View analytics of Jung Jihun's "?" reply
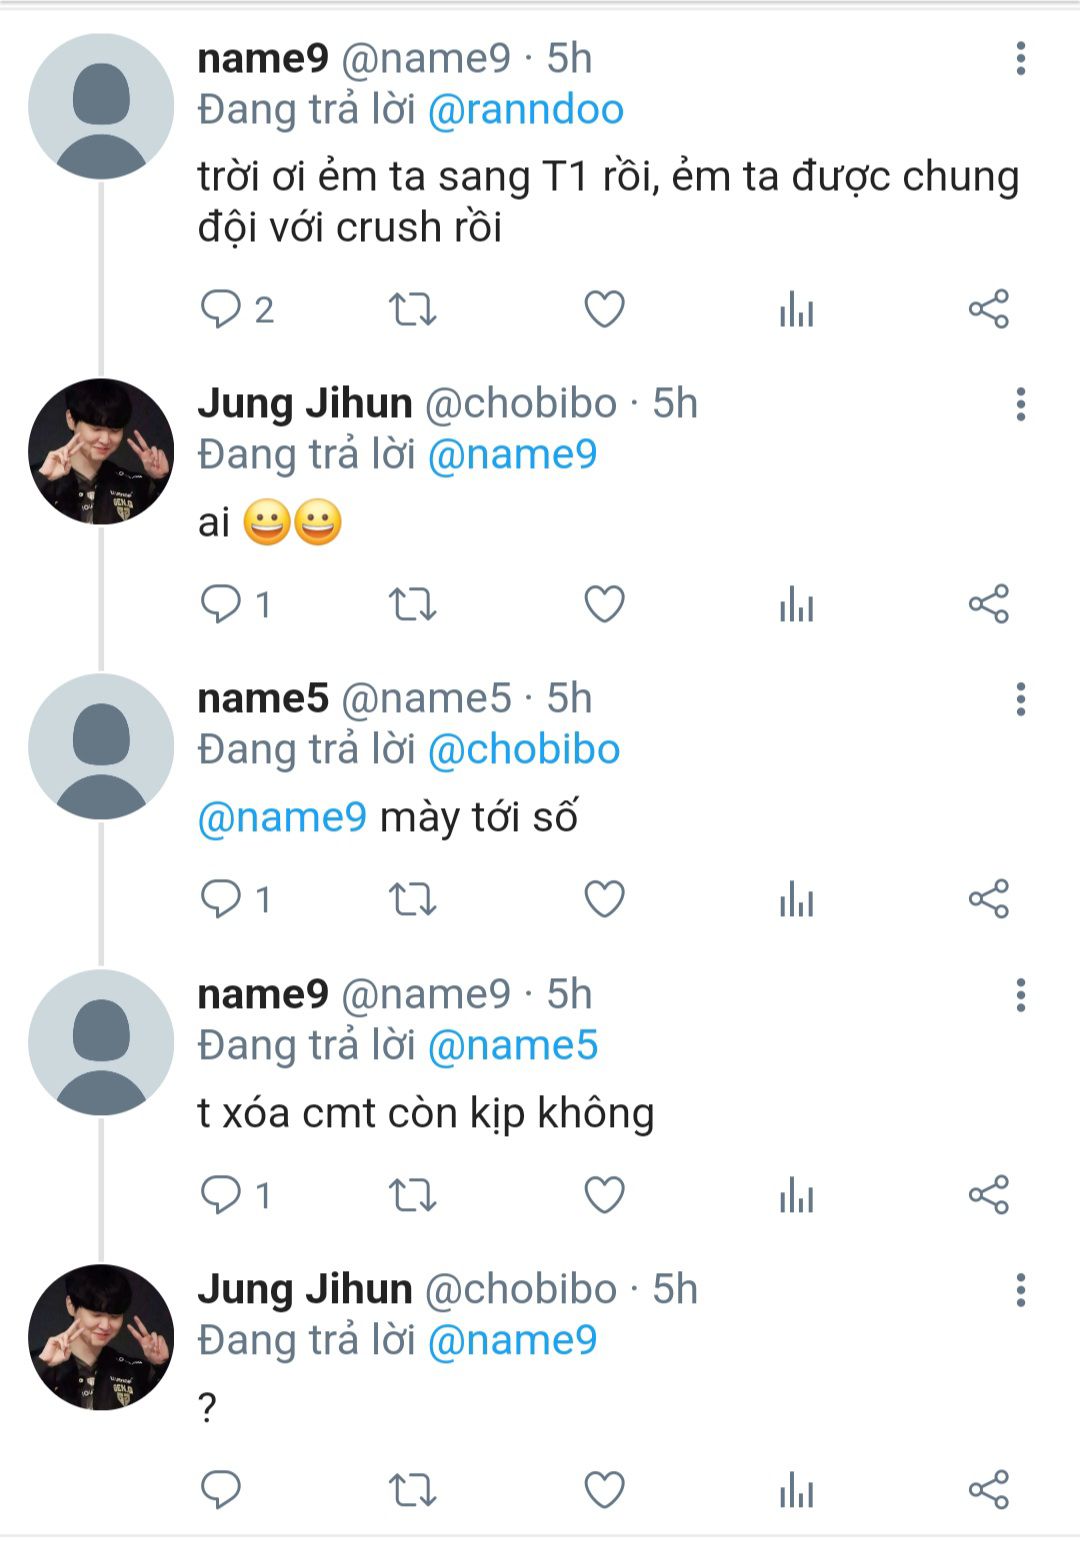 pyautogui.click(x=796, y=1490)
